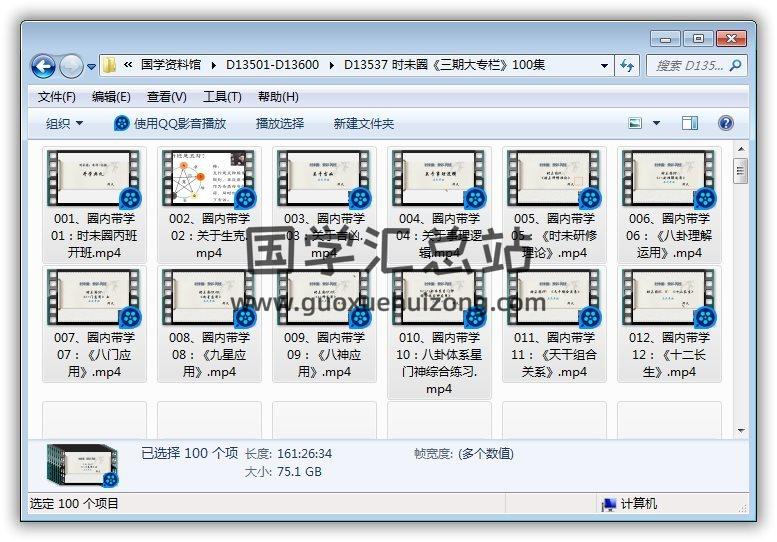Image resolution: width=777 pixels, height=542 pixels.
Task: Open the 文件(F) menu
Action: (56, 97)
